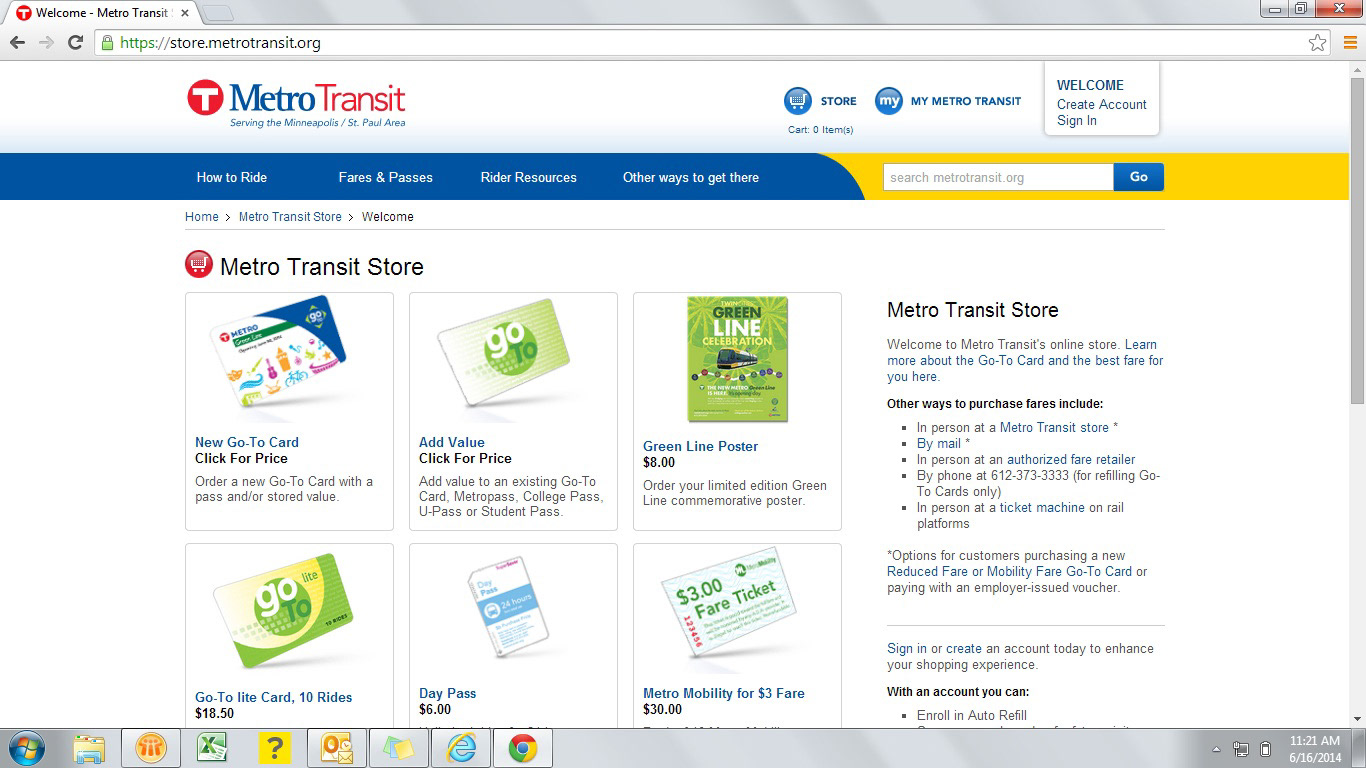This screenshot has width=1366, height=768.
Task: Click the Metro Transit logo
Action: pos(296,104)
